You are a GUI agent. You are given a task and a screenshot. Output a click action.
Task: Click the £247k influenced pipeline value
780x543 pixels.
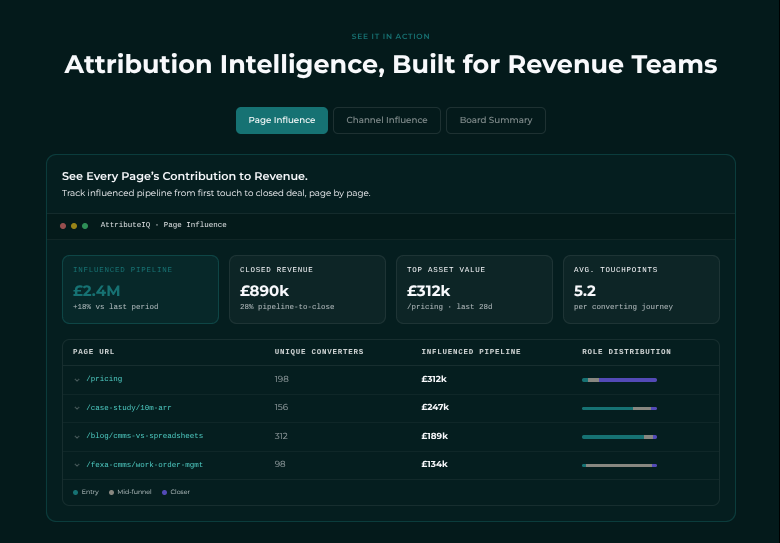435,407
